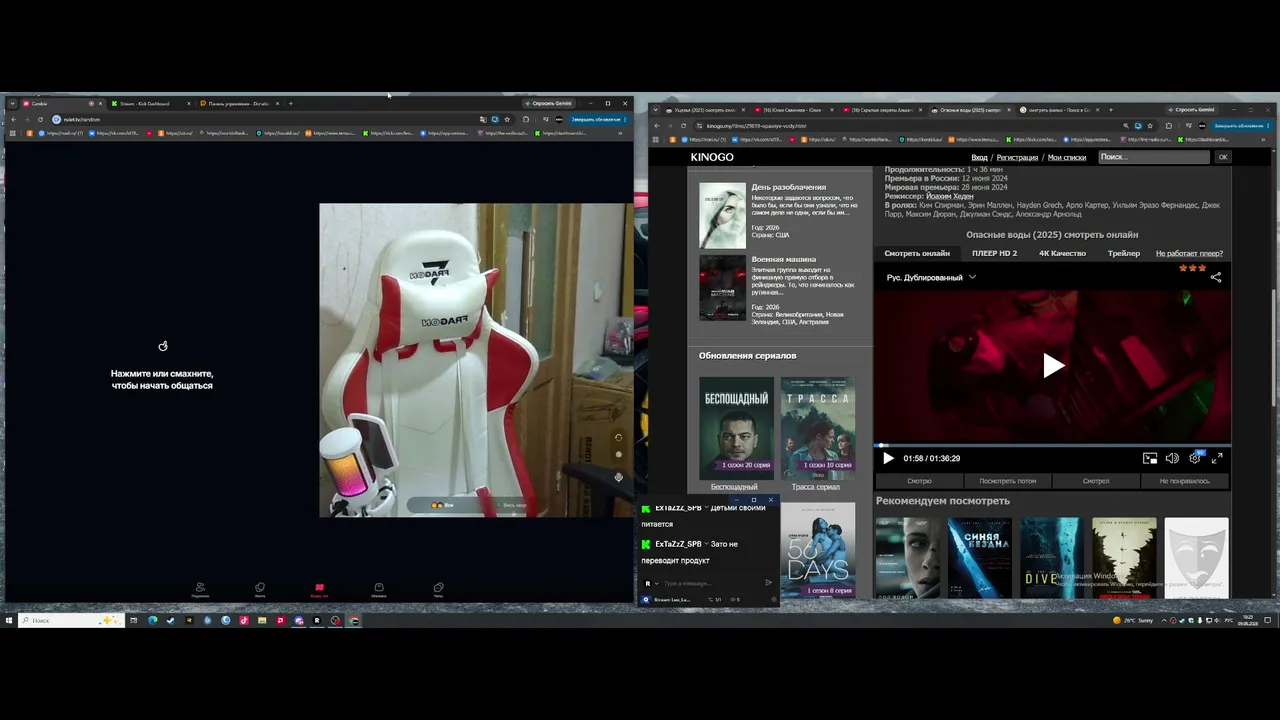Open the Военная машина poster thumbnail

[722, 287]
